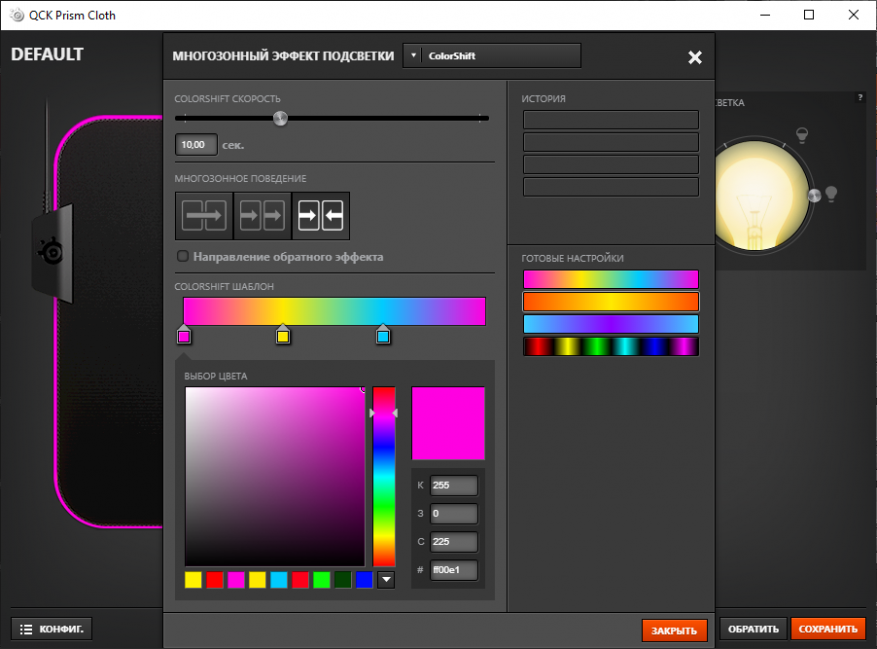Screen dimensions: 877x649
Task: Click the bulb icon right of the dial
Action: pos(831,194)
